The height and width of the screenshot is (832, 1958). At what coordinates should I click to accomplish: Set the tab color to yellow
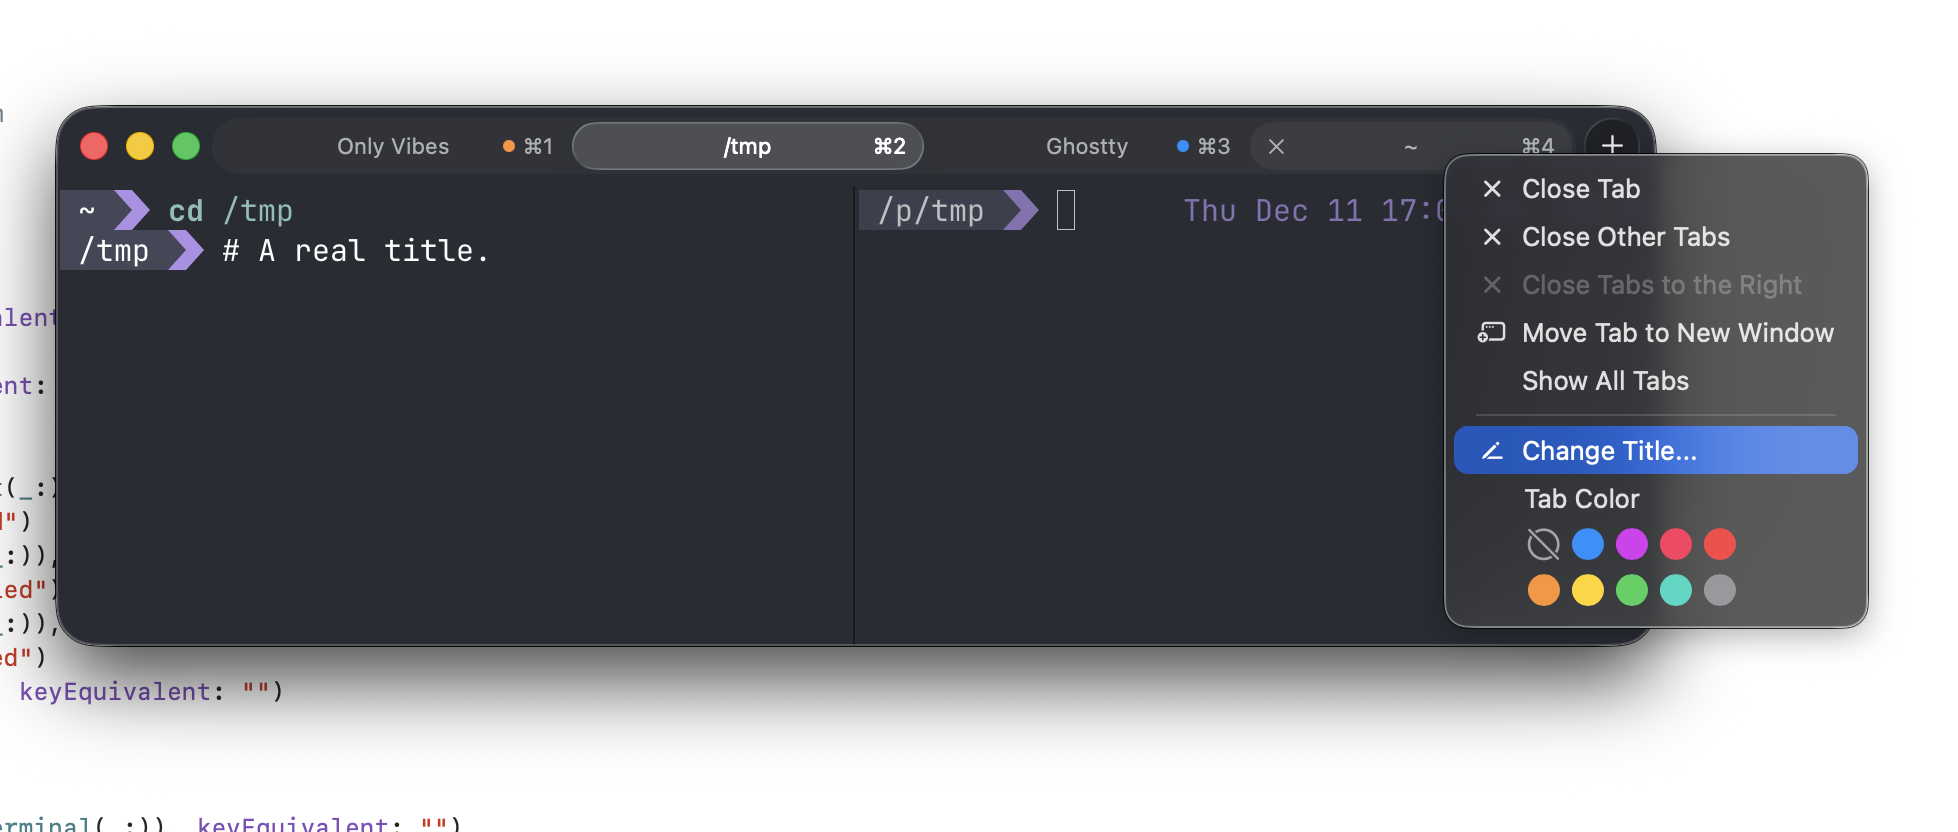pos(1587,590)
